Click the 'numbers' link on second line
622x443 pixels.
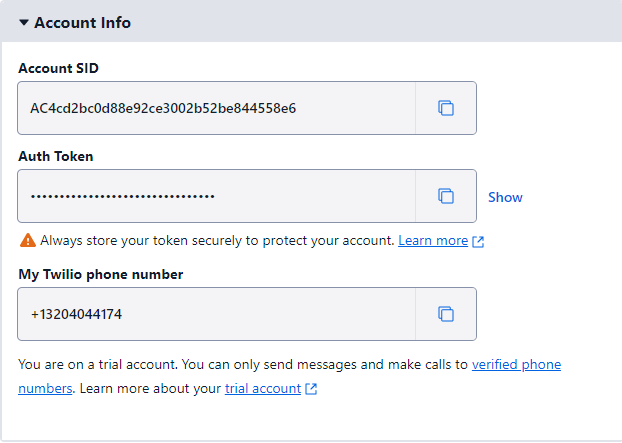coord(45,388)
